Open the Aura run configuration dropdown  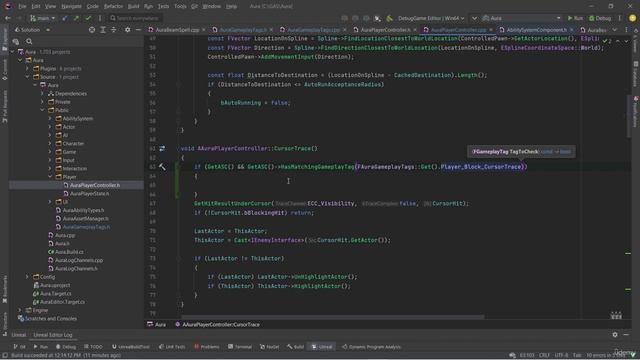click(522, 18)
